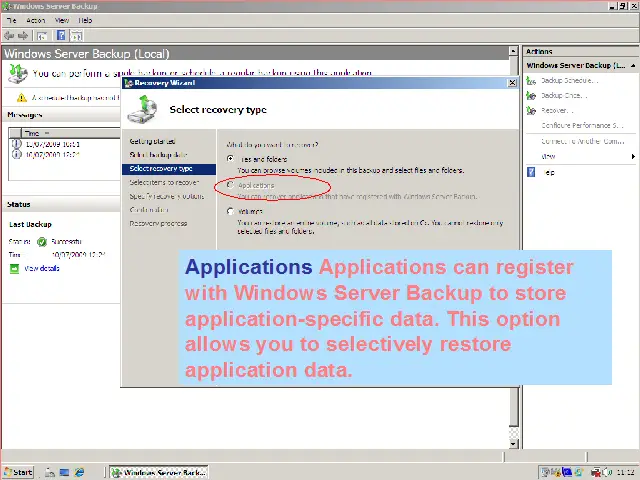
Task: Click the Backup Schedule action icon
Action: point(532,80)
